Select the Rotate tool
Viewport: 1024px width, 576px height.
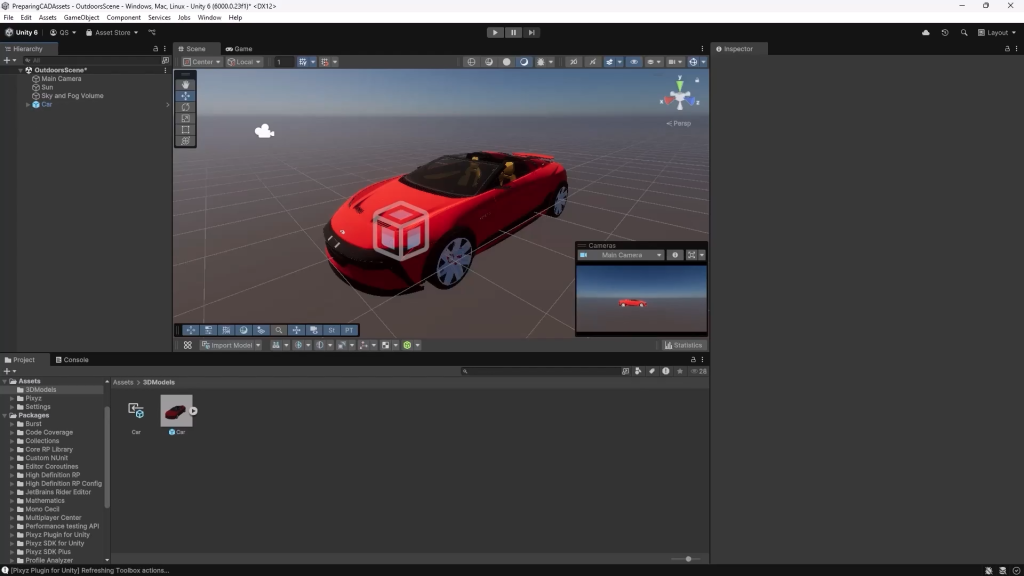click(x=185, y=106)
